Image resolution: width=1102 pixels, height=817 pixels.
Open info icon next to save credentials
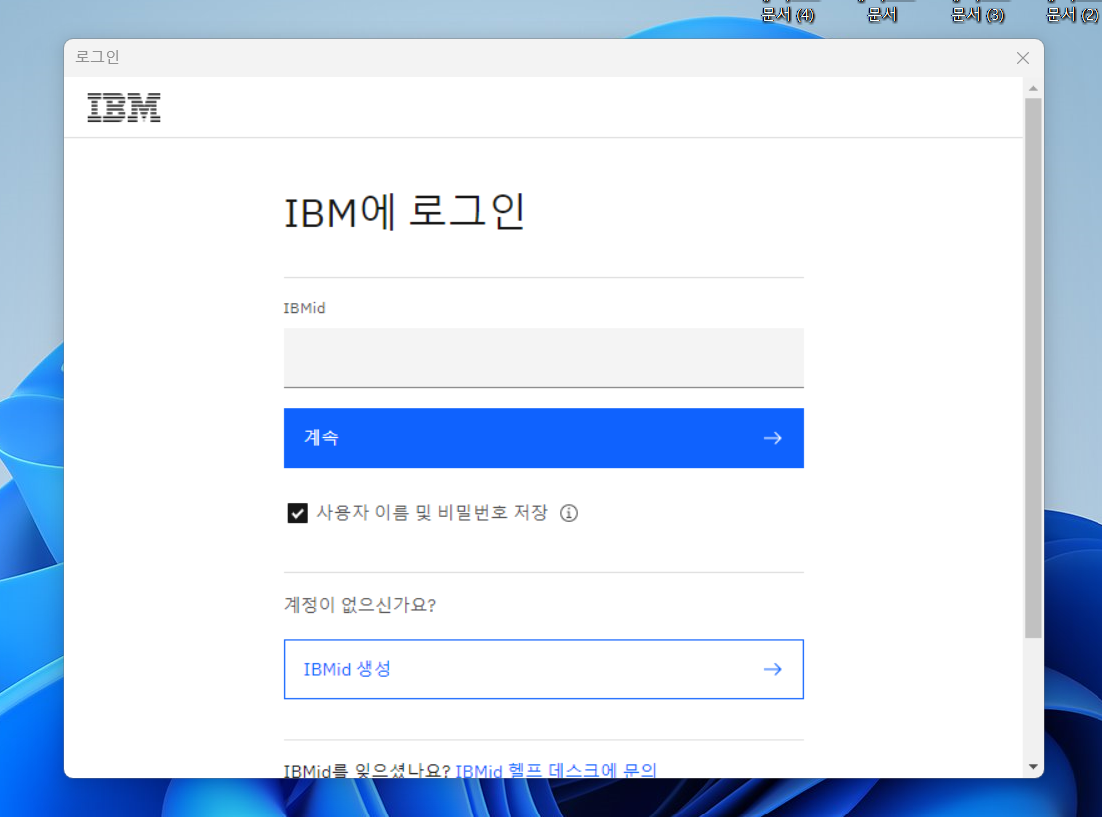569,513
